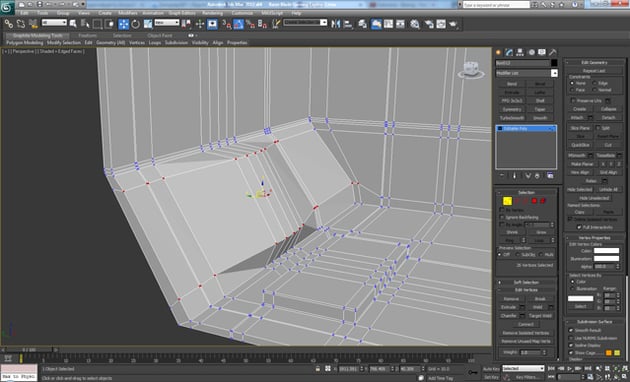Open the Create command panel tab

coord(499,52)
